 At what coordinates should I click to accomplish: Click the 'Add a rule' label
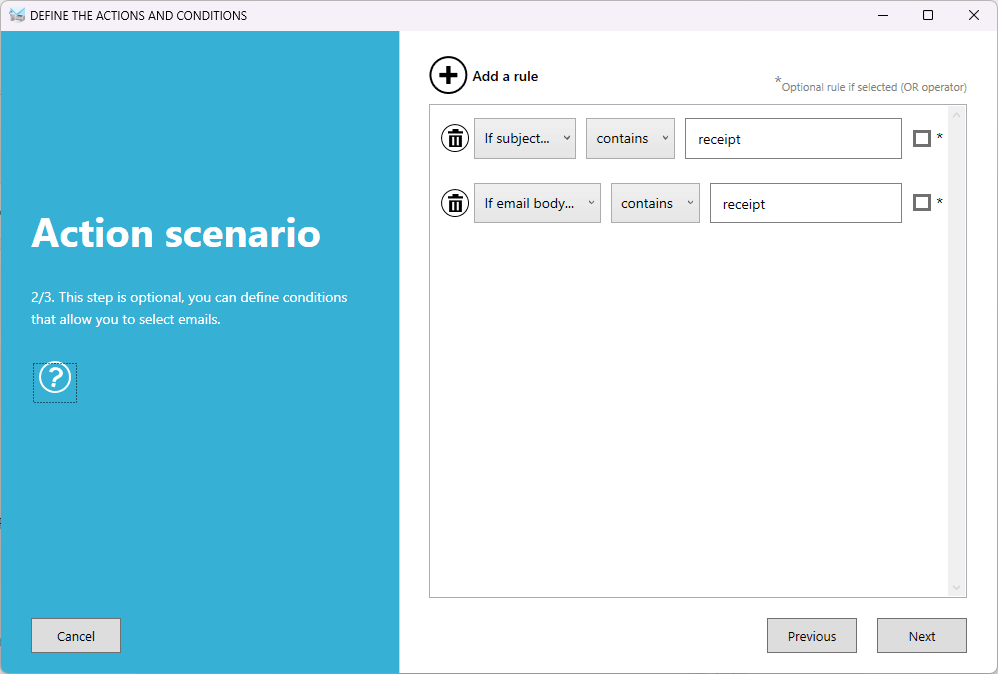point(505,76)
